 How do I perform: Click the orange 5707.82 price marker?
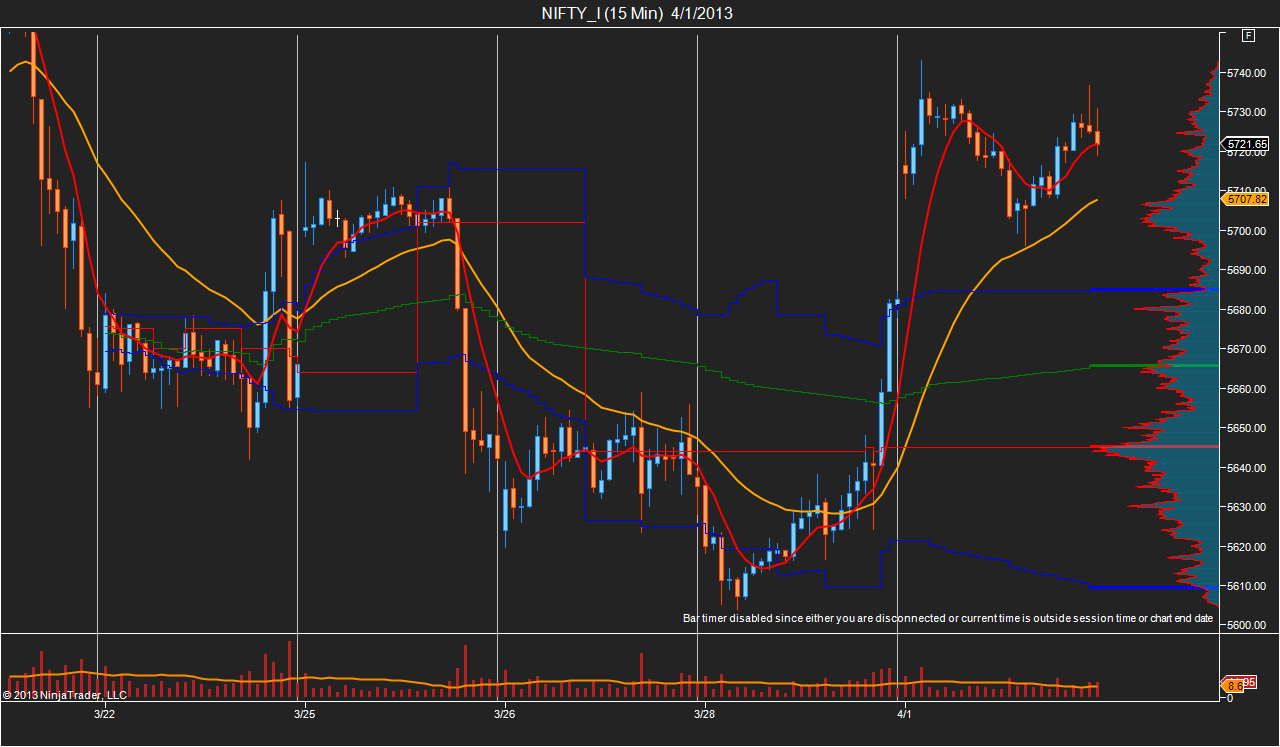[x=1247, y=199]
